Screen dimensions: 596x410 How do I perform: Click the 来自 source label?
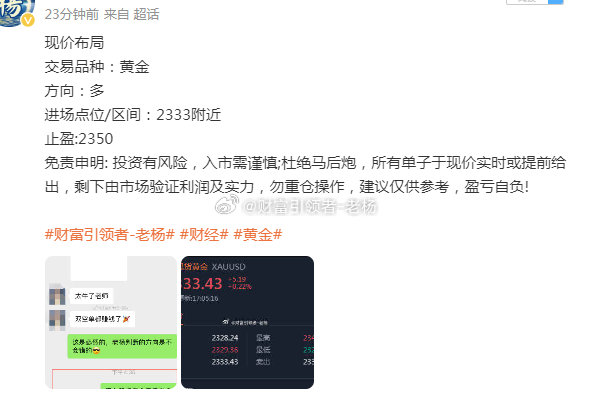coord(116,14)
